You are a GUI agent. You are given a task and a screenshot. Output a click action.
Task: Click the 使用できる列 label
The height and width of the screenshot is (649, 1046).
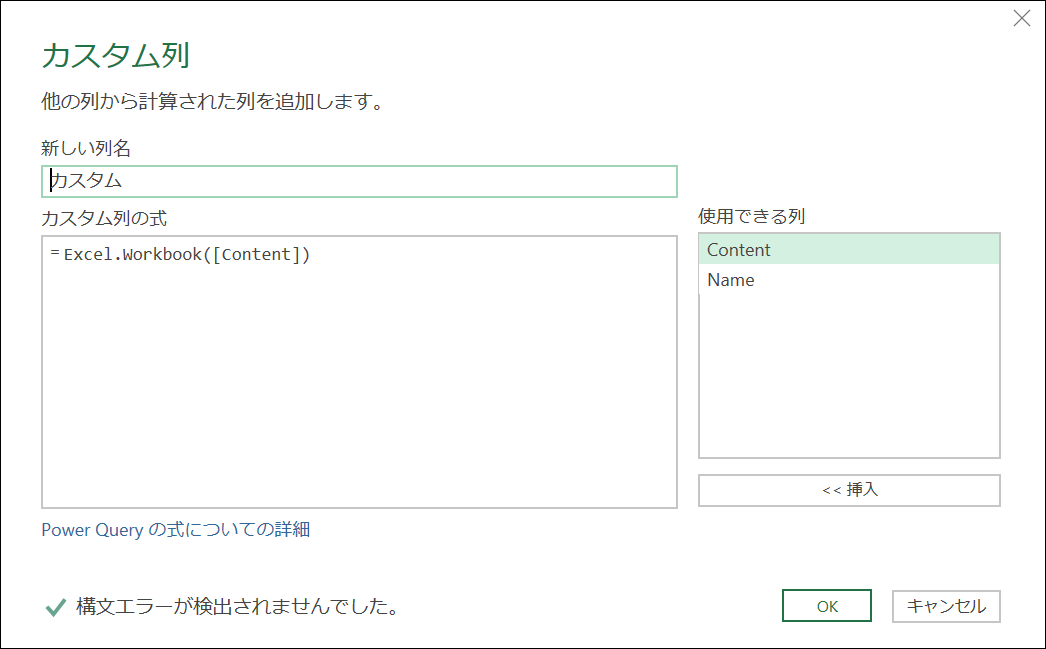[752, 216]
